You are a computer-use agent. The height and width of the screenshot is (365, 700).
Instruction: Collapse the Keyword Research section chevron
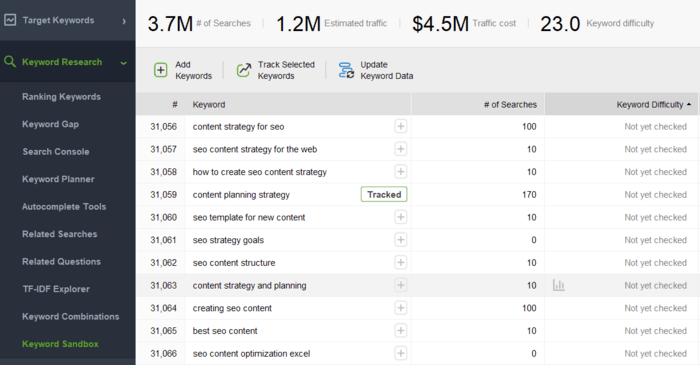click(x=124, y=63)
